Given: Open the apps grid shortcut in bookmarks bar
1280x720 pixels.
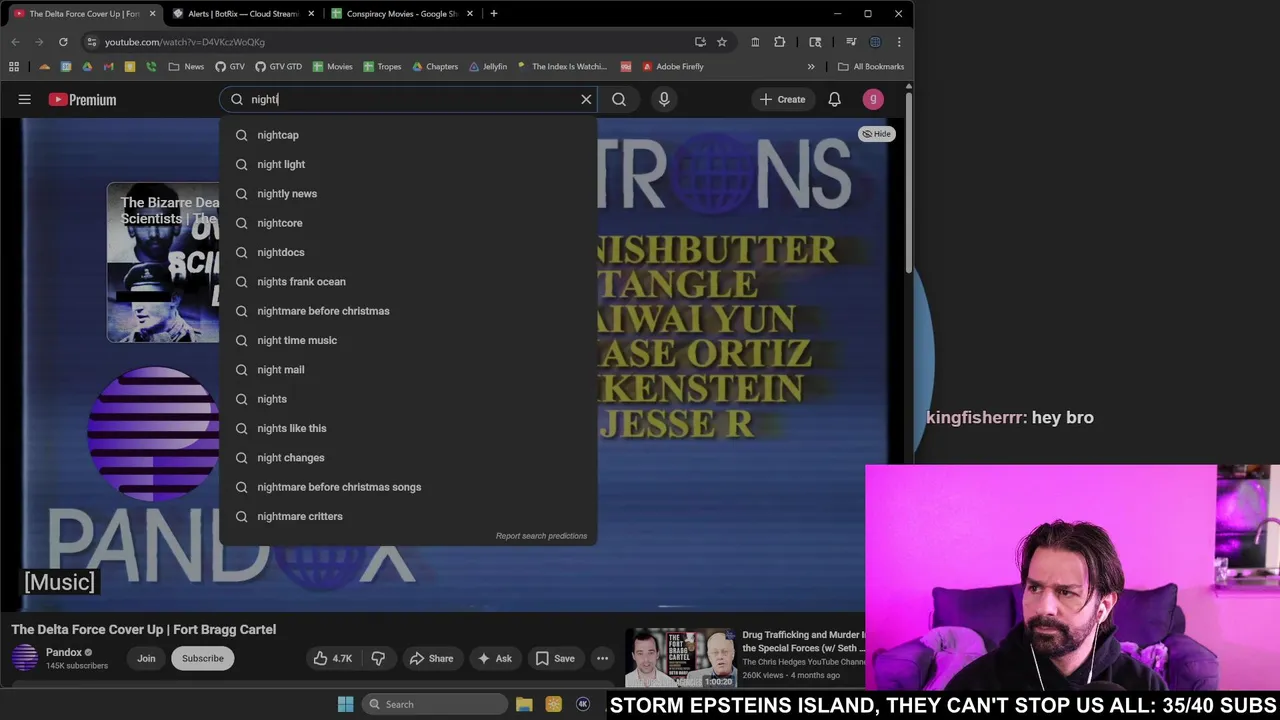Looking at the screenshot, I should click(14, 67).
